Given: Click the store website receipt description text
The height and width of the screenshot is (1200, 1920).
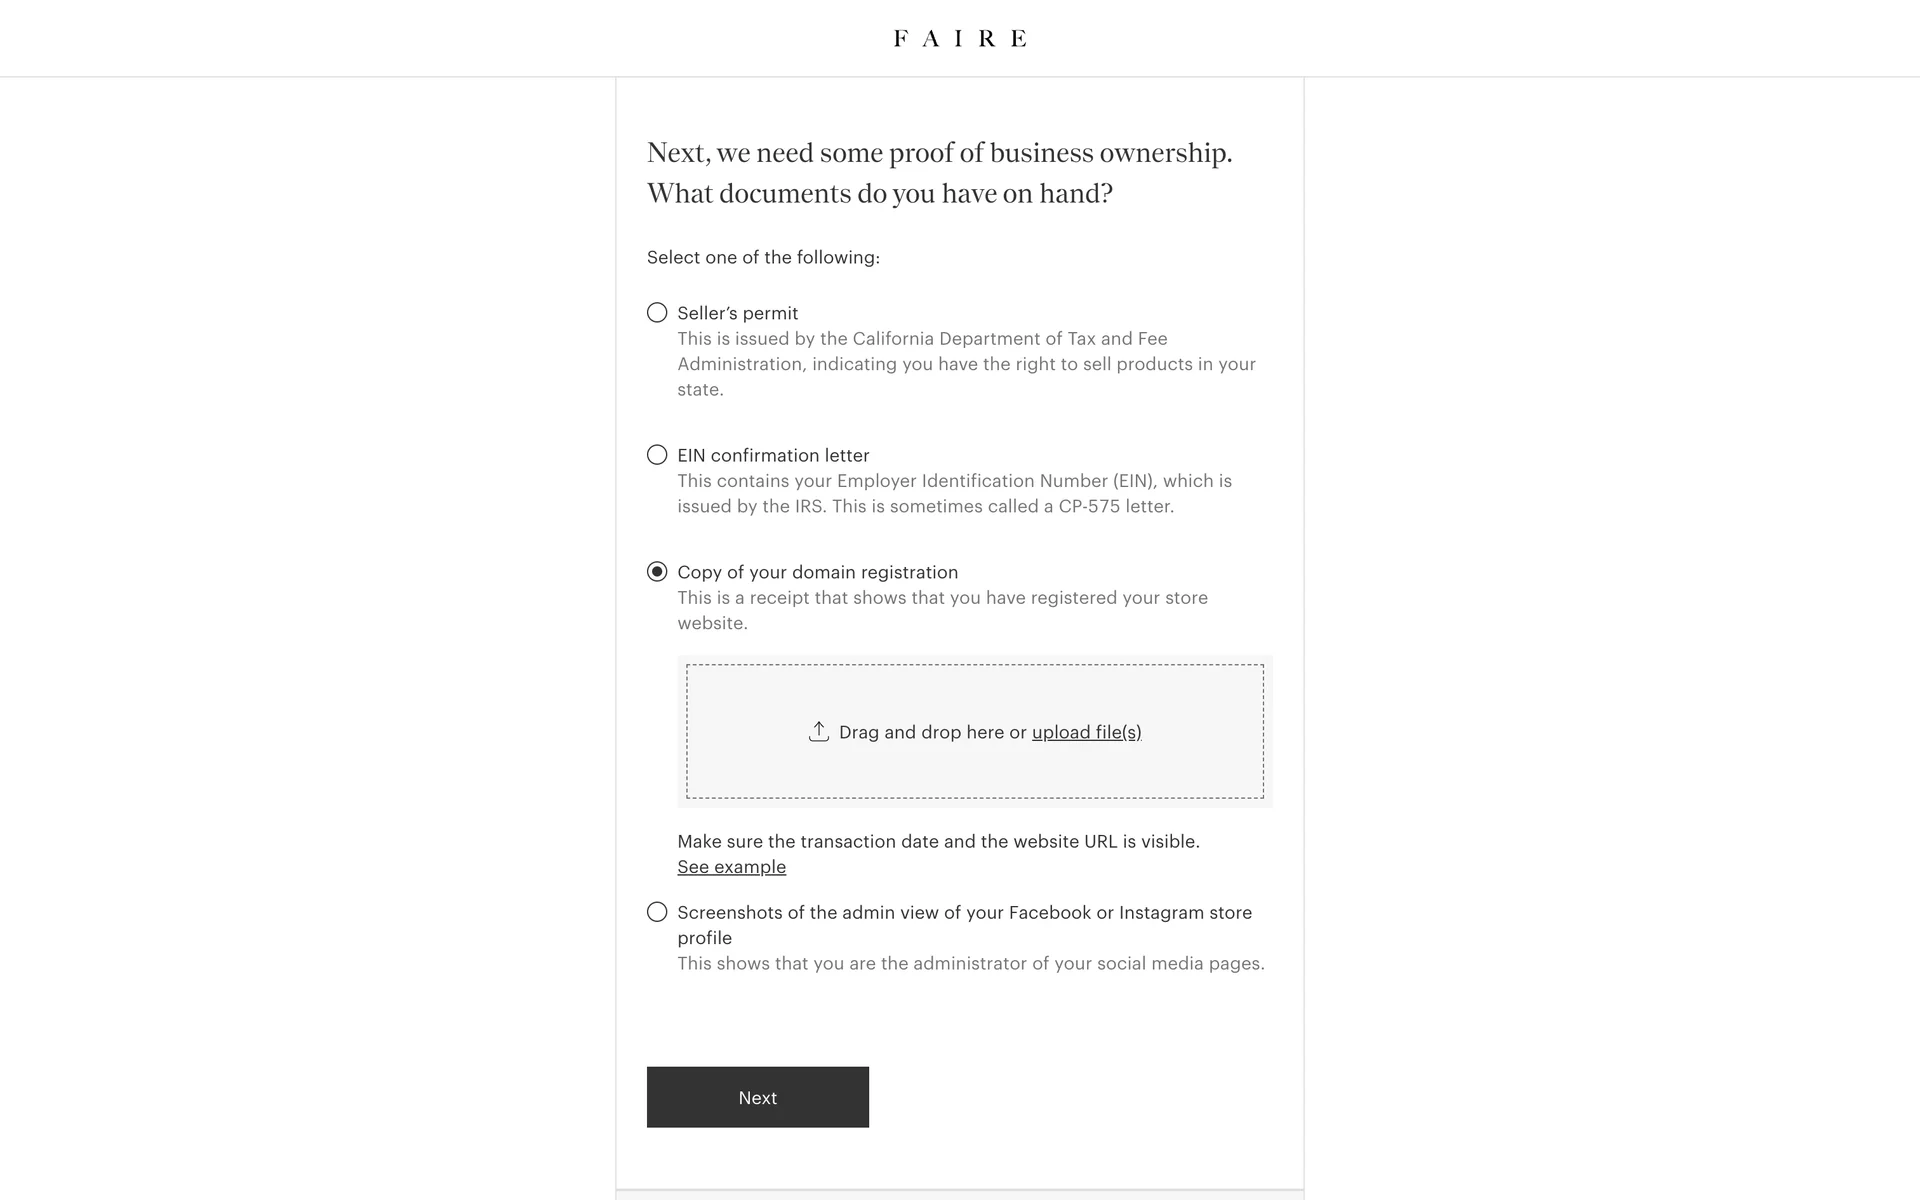Looking at the screenshot, I should [942, 610].
